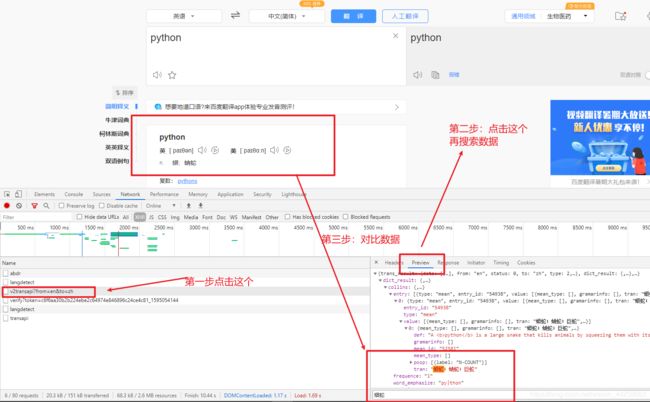Open network search magnifier icon
650x402 pixels.
(x=46, y=206)
